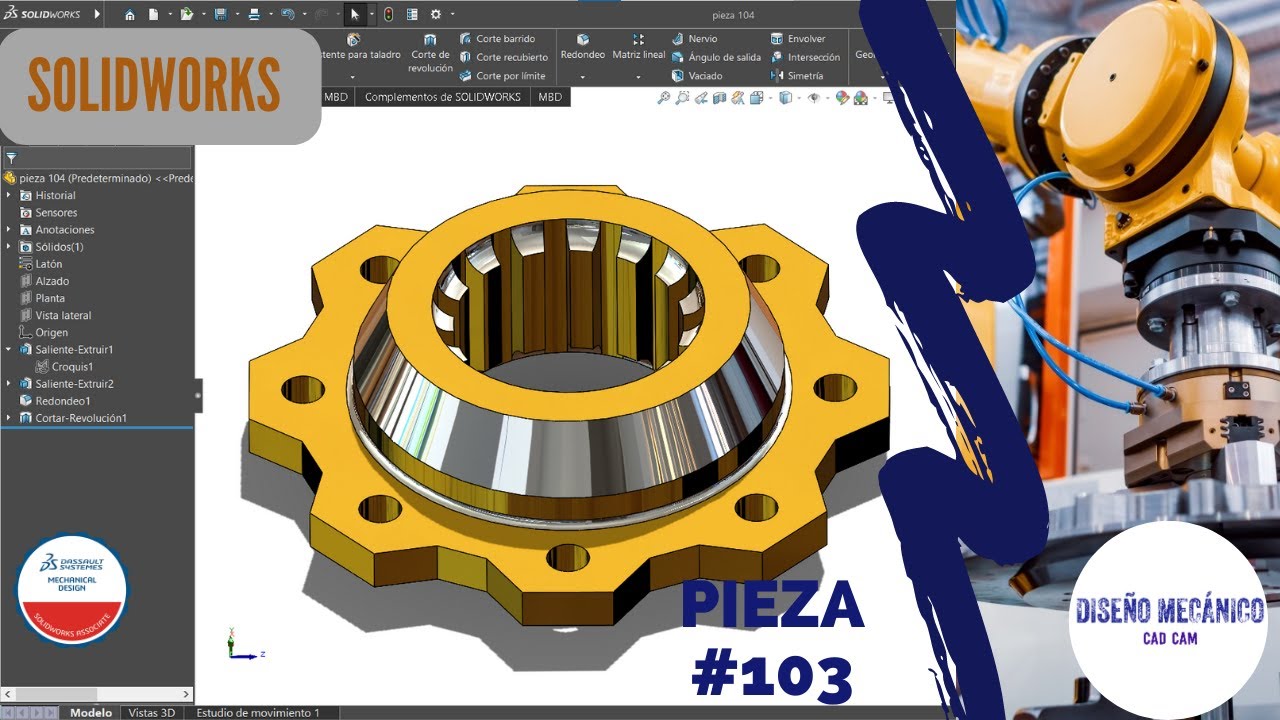Select the Corte de revolución tool
Screen dimensions: 1280x720
pos(430,54)
